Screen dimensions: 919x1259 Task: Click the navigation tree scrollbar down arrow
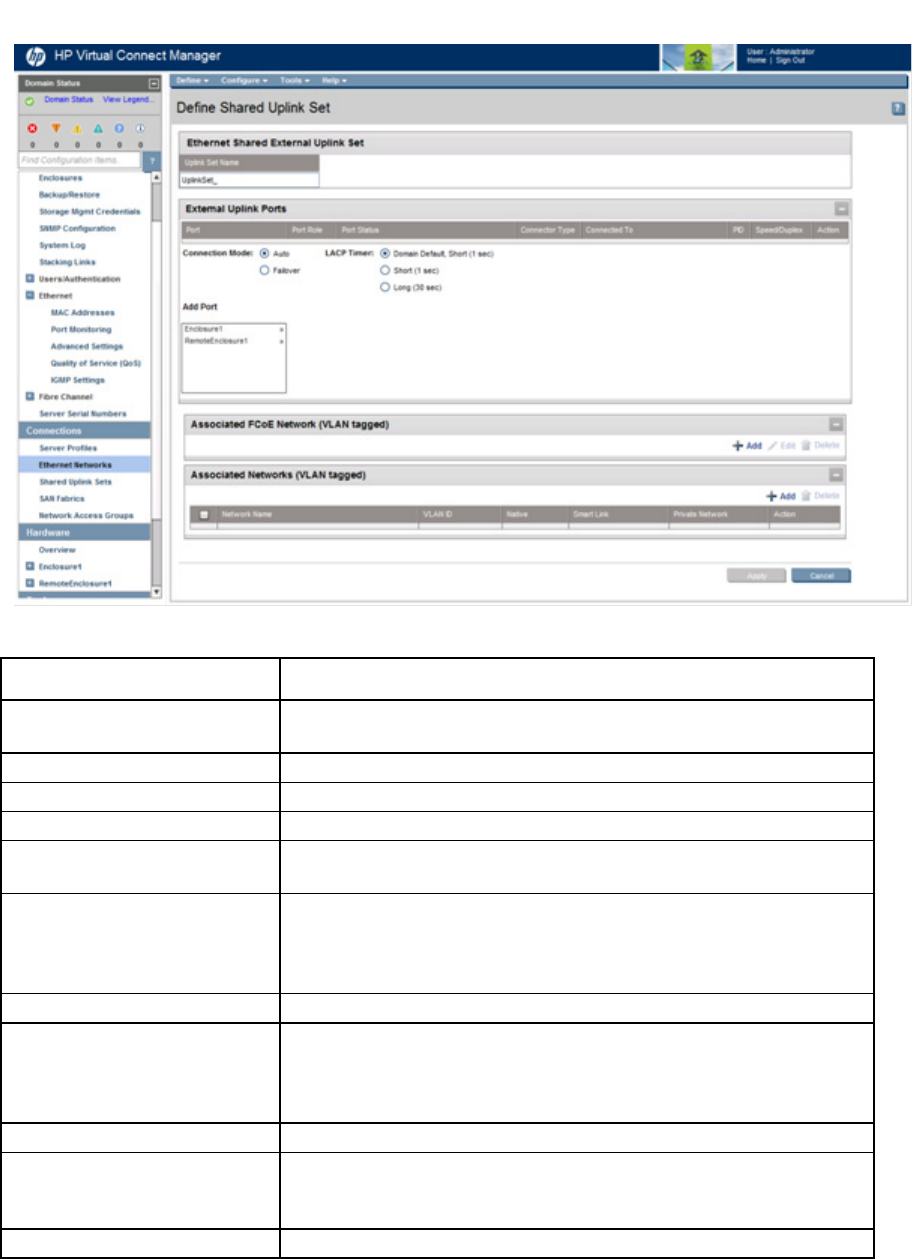pyautogui.click(x=155, y=592)
